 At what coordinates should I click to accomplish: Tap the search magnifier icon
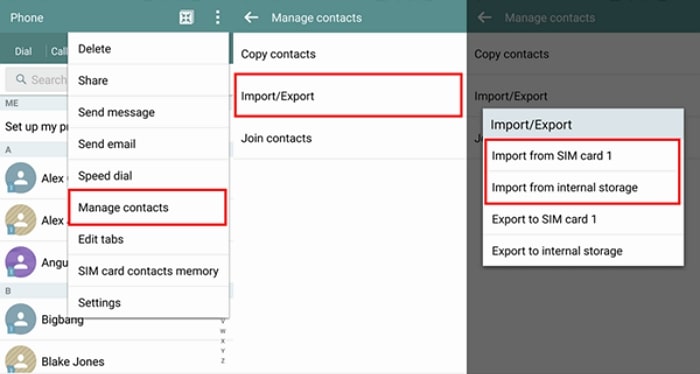click(21, 79)
